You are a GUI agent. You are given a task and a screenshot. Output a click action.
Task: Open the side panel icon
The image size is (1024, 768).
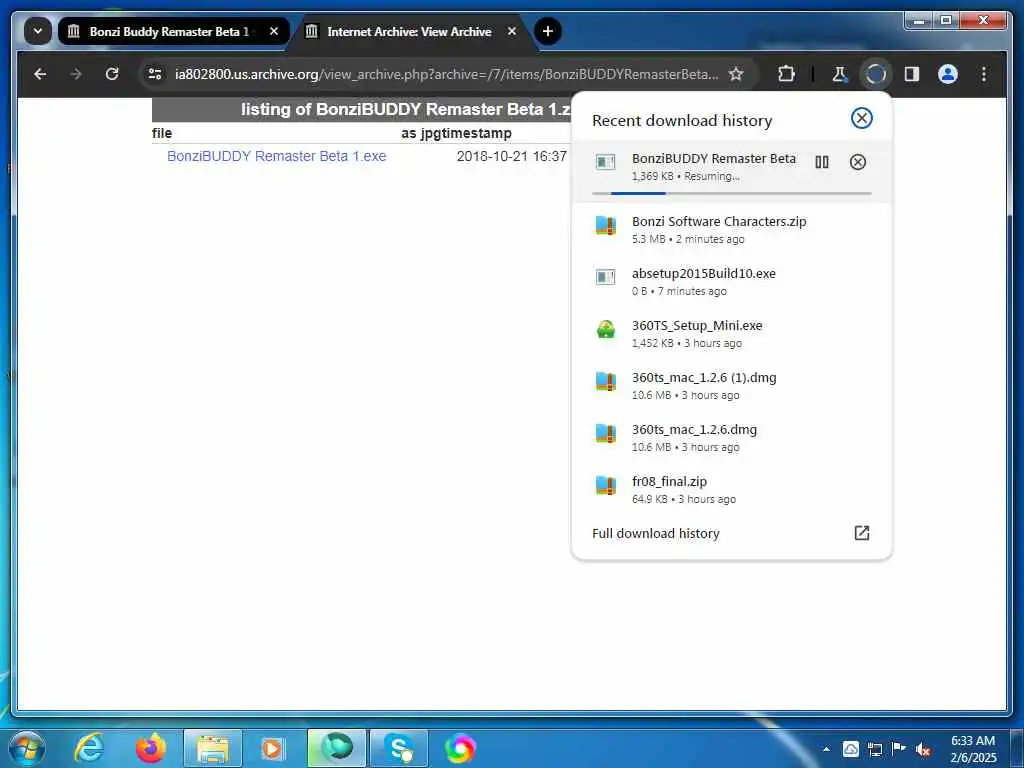912,74
